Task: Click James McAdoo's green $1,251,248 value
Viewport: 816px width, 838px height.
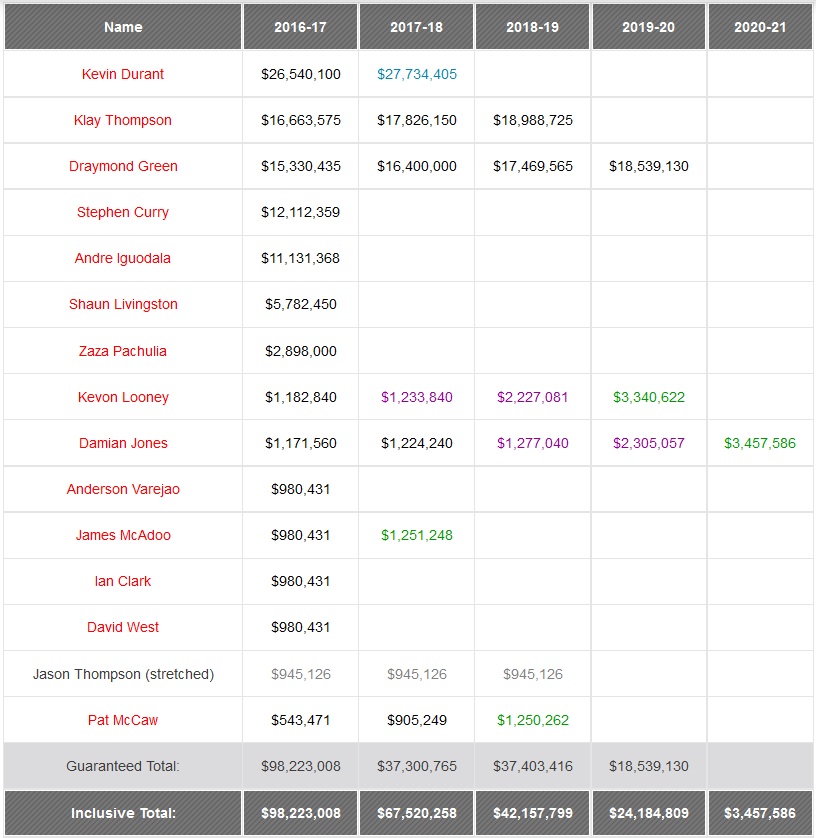Action: 417,535
